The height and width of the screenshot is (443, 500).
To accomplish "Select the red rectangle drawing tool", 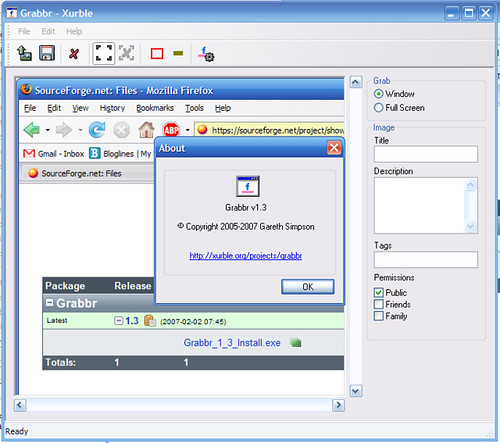I will 157,53.
